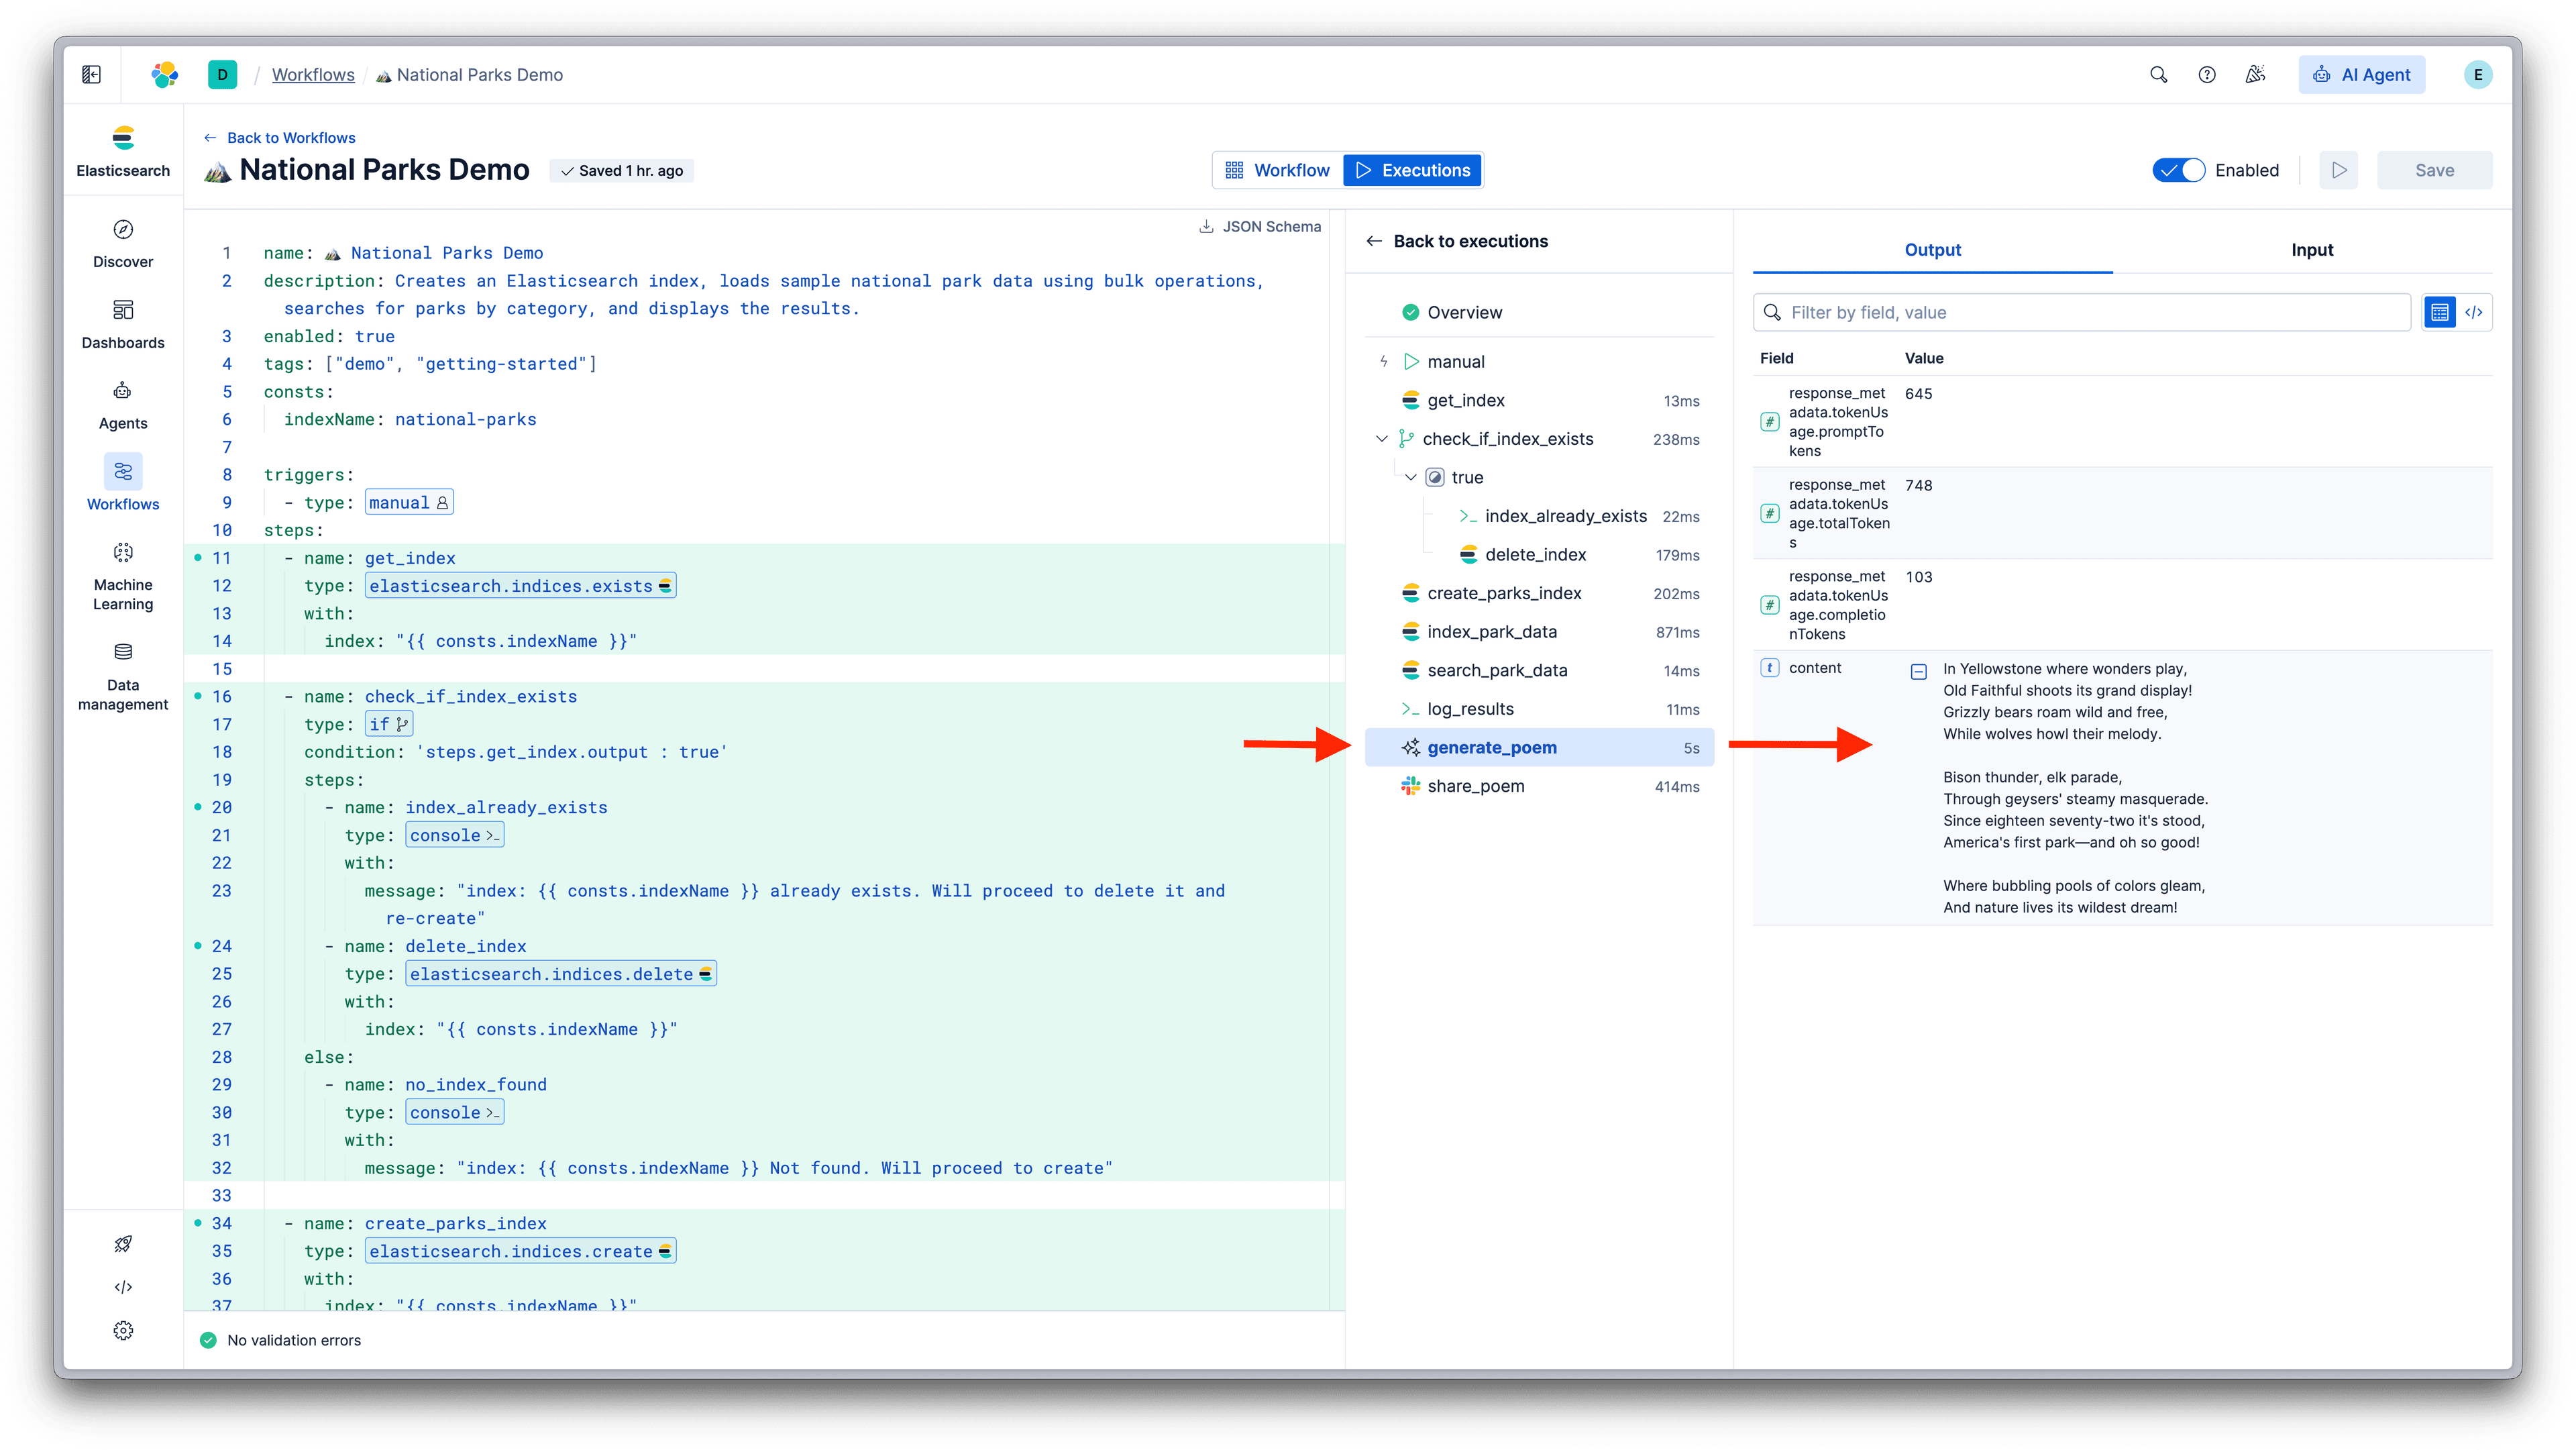
Task: Disable the workflow Enabled toggle
Action: pyautogui.click(x=2179, y=169)
